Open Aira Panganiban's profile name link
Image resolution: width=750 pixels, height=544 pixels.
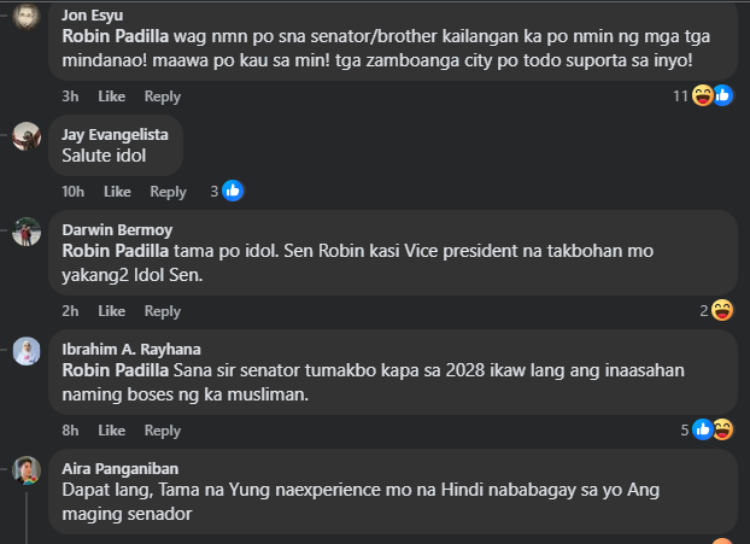pos(119,468)
